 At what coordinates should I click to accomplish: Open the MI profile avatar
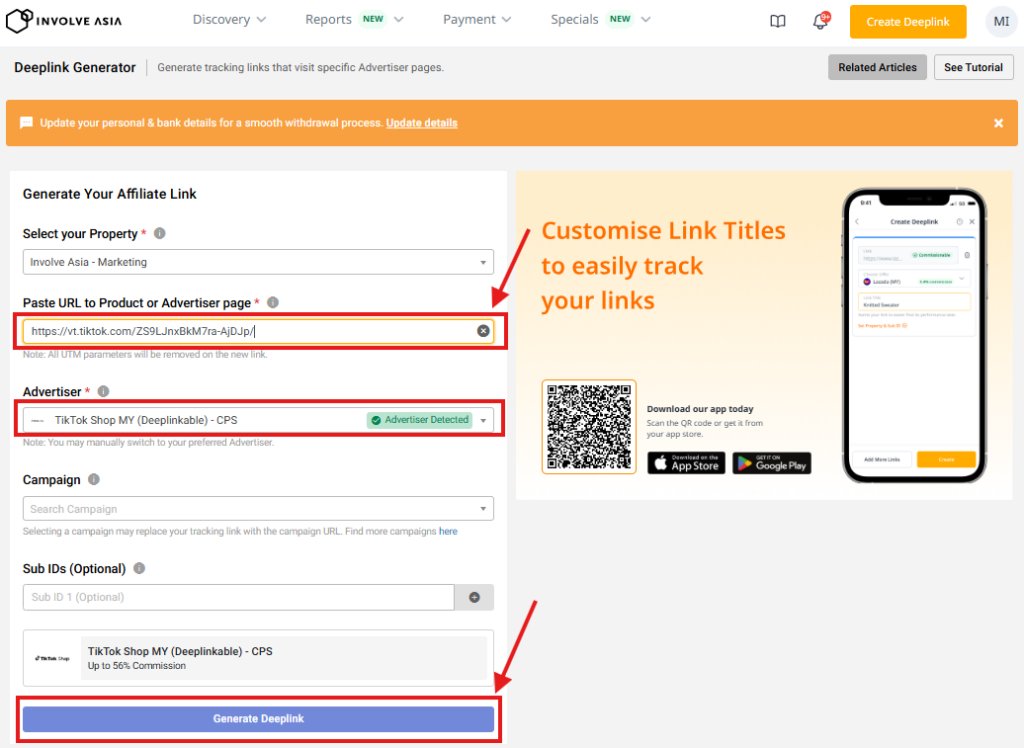pos(1001,21)
